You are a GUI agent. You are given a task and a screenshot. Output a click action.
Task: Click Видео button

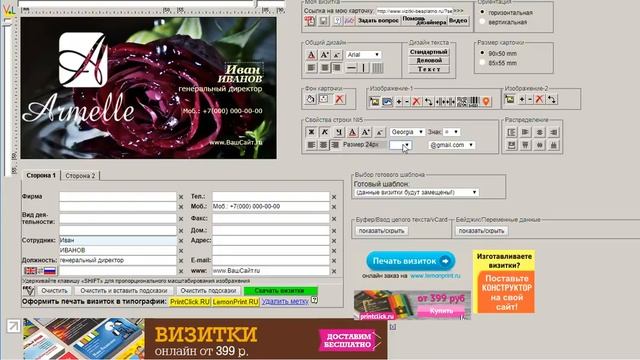pyautogui.click(x=458, y=20)
